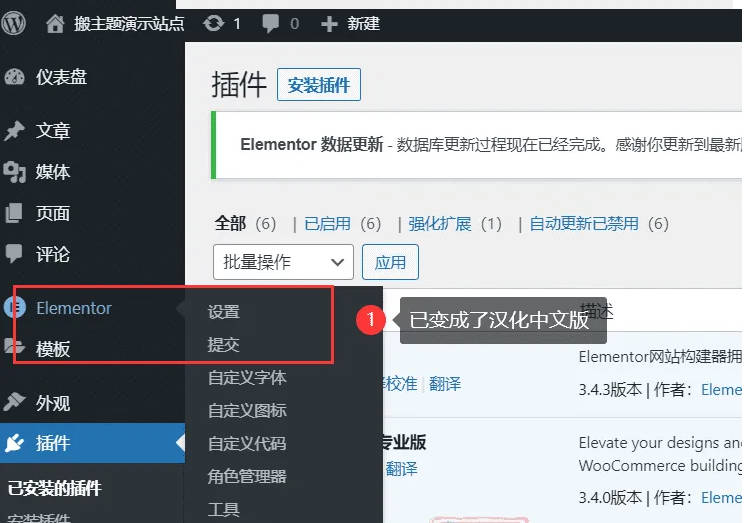Click 翻译 link in 专业版 row
Screen dimensions: 744x523
pos(401,469)
